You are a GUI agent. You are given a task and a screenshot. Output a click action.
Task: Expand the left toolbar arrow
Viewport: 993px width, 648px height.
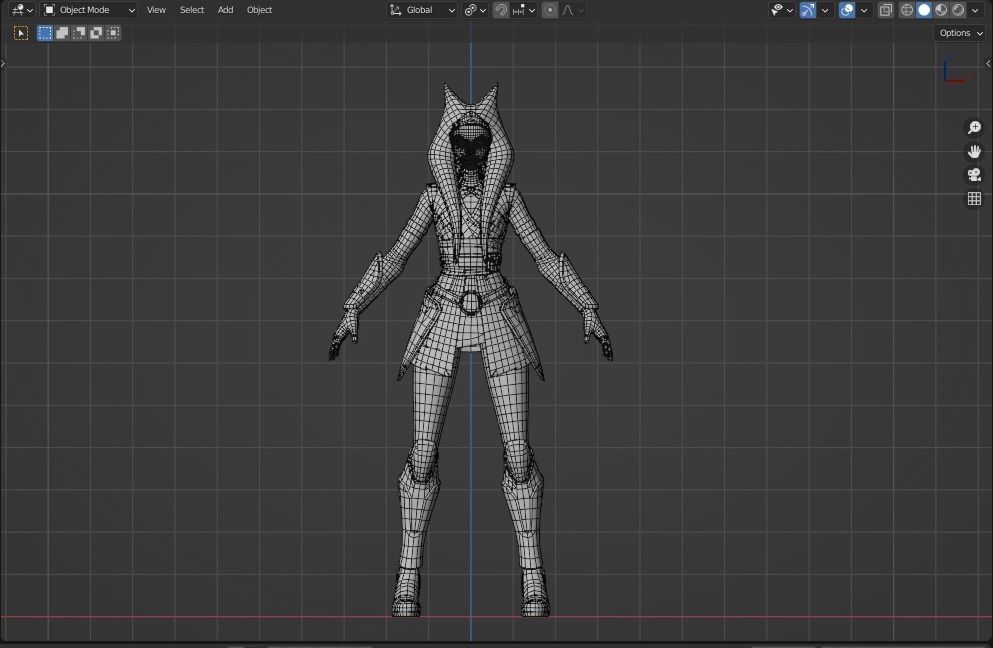(3, 63)
